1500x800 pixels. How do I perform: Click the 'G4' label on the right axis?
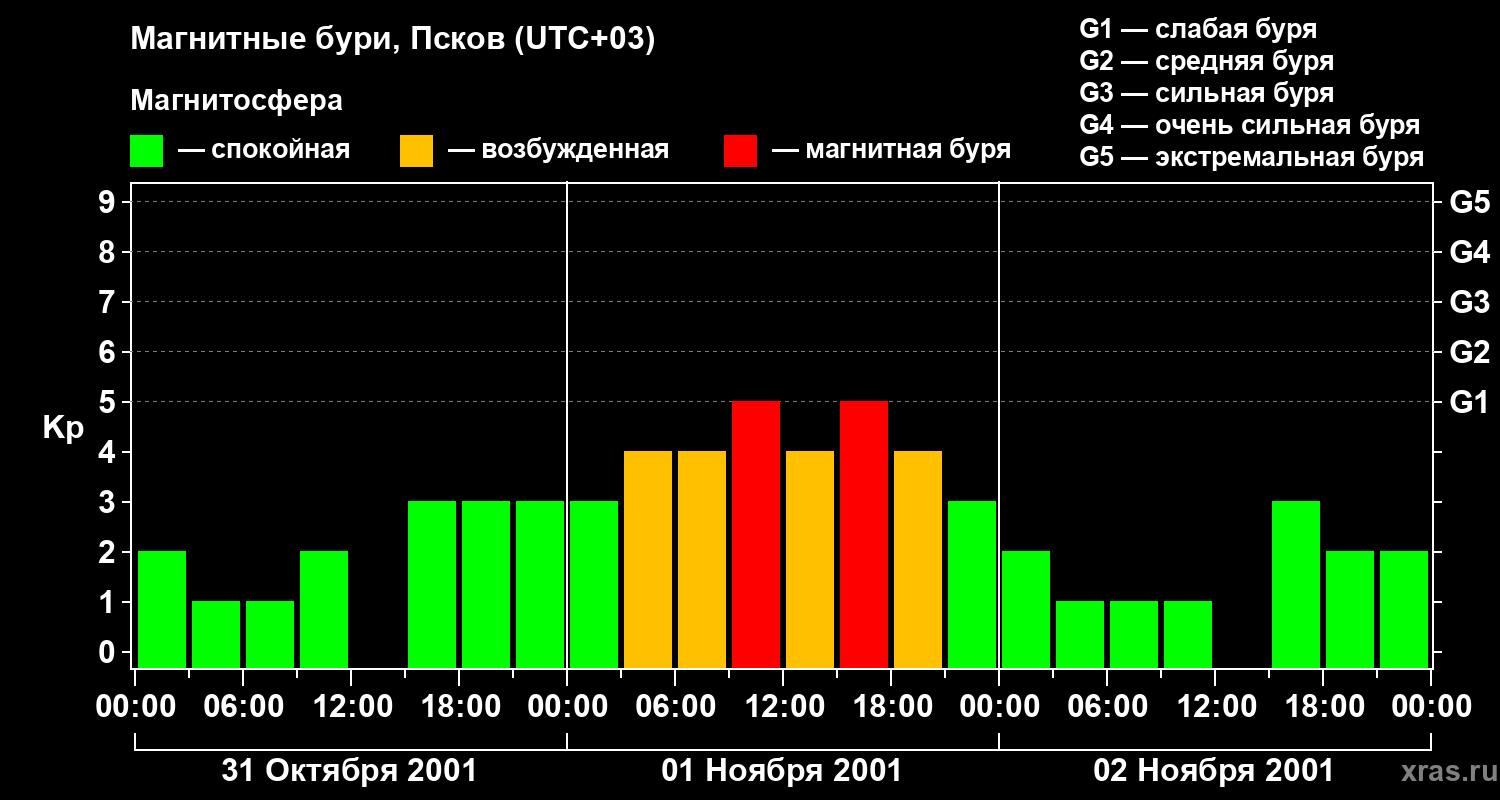pos(1469,252)
